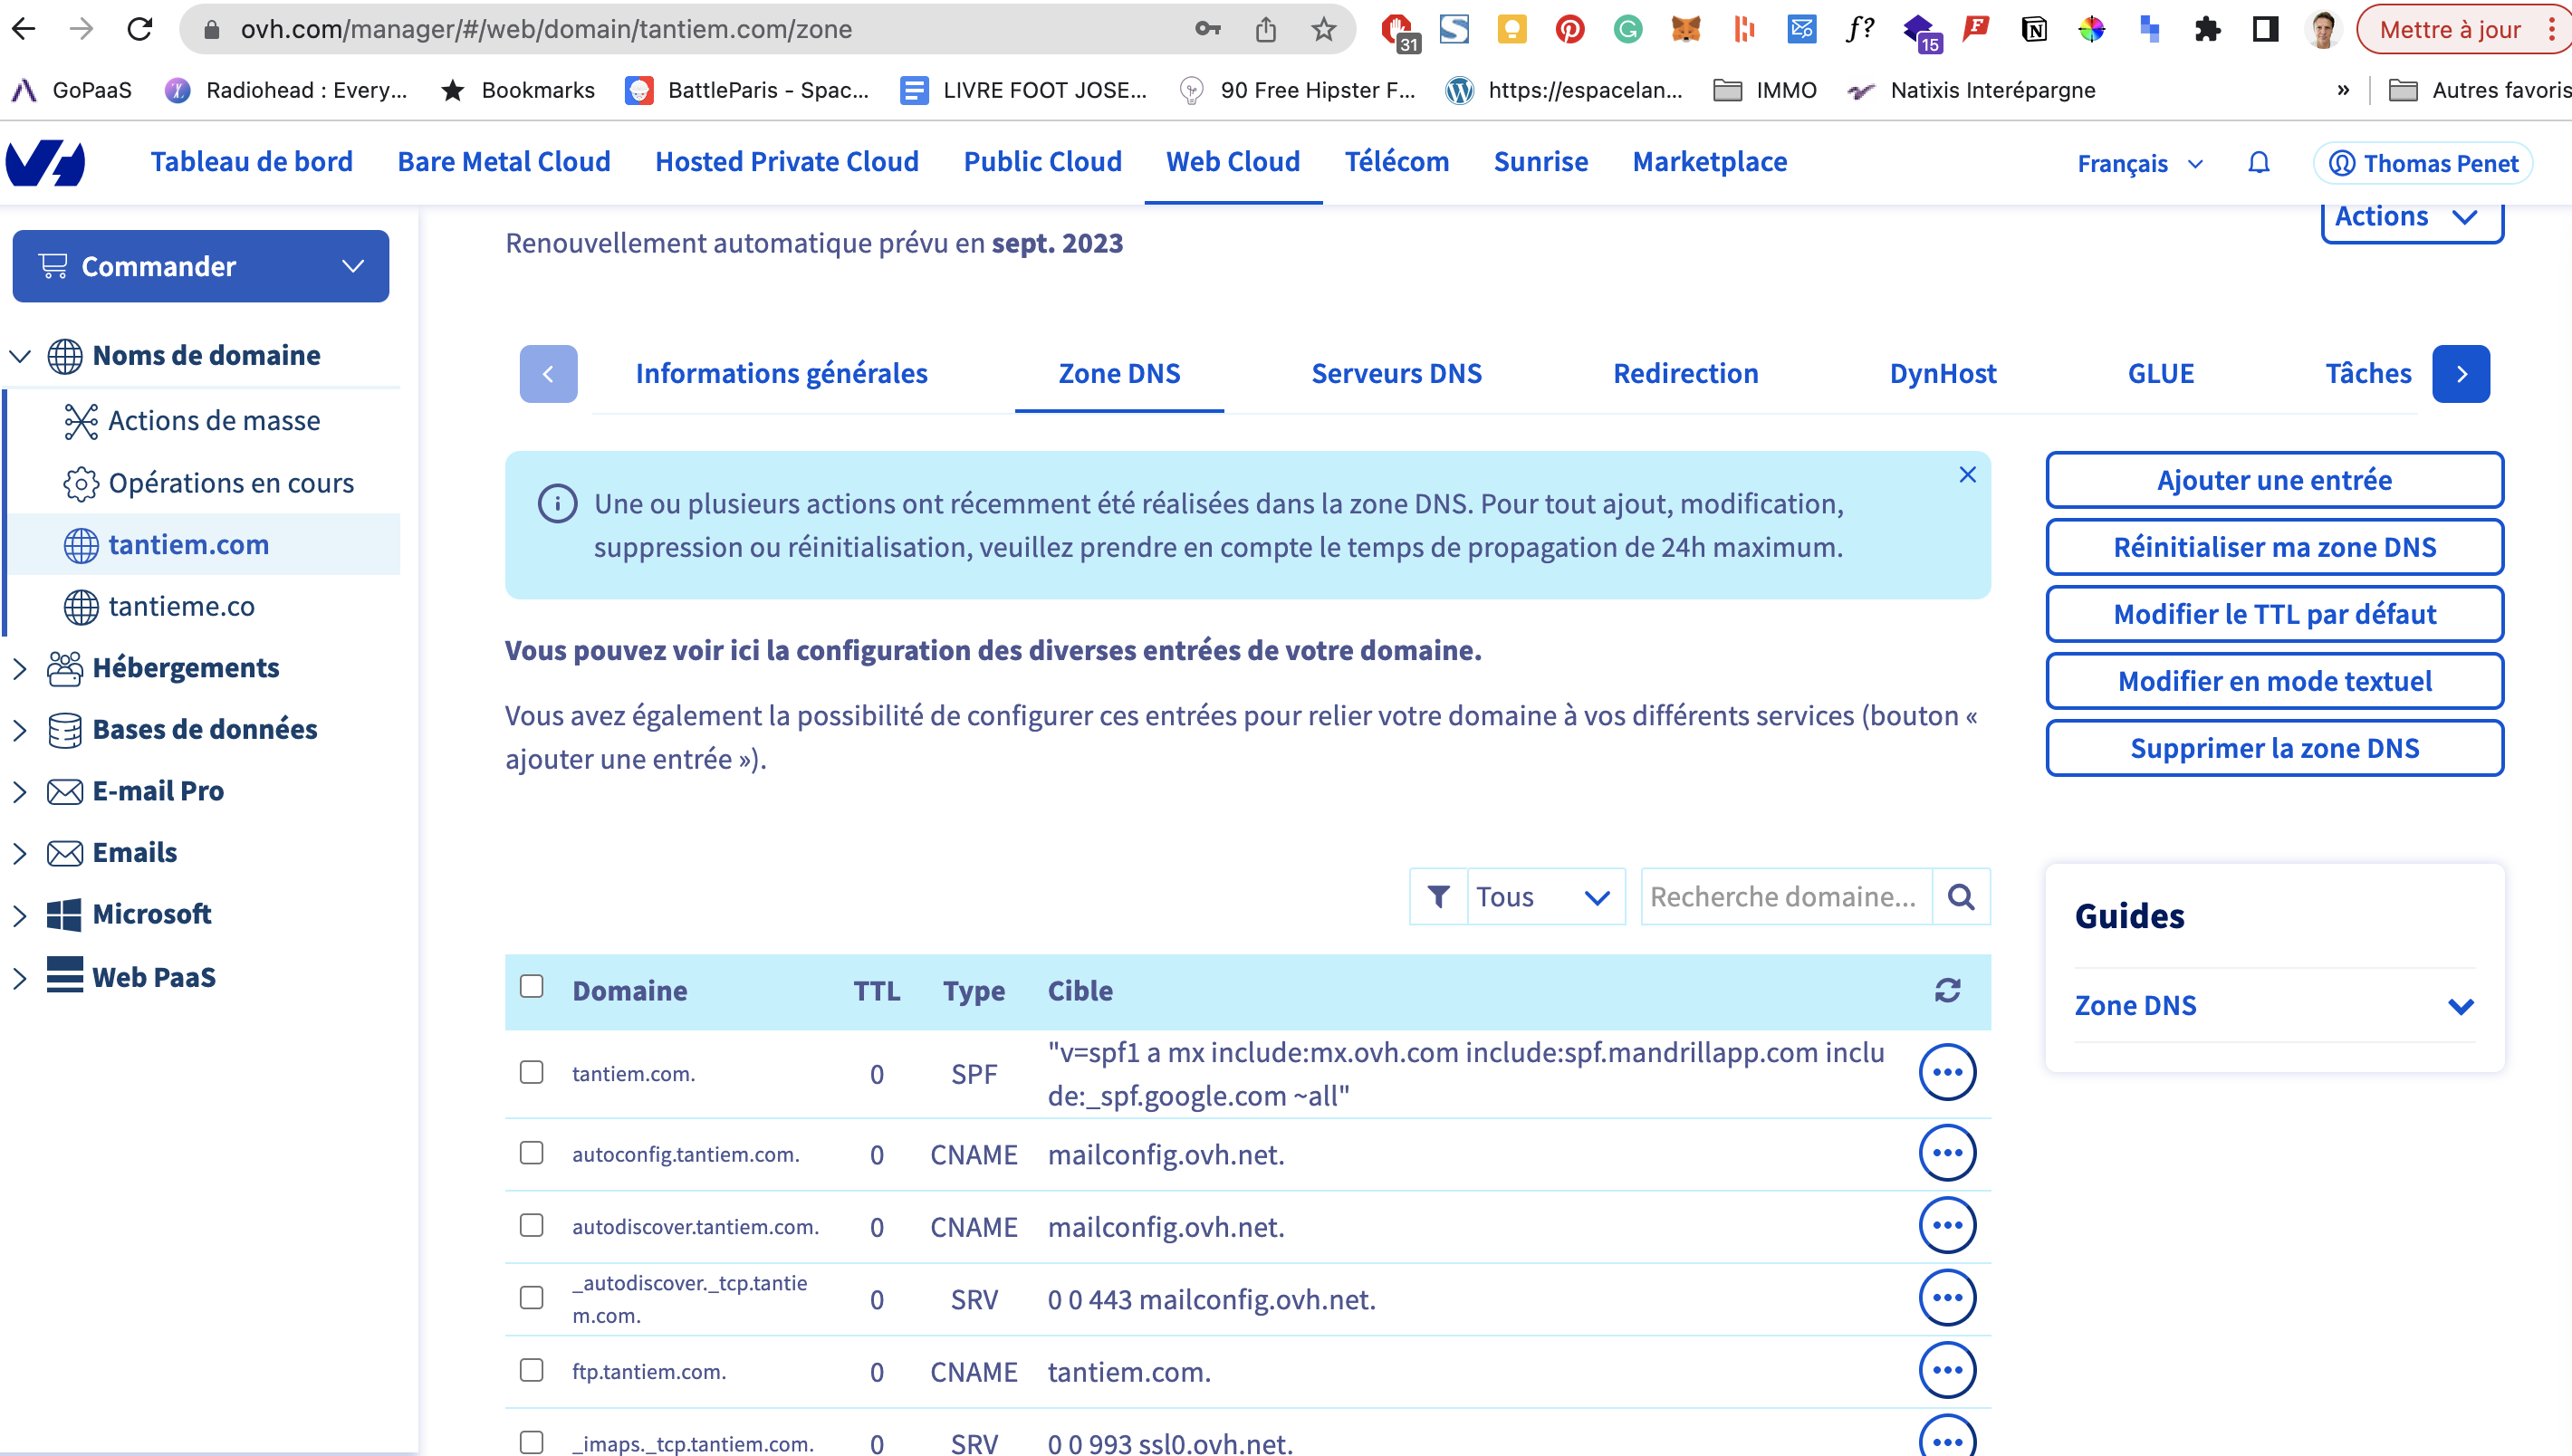
Task: Click Ajouter une entrée button
Action: (2273, 480)
